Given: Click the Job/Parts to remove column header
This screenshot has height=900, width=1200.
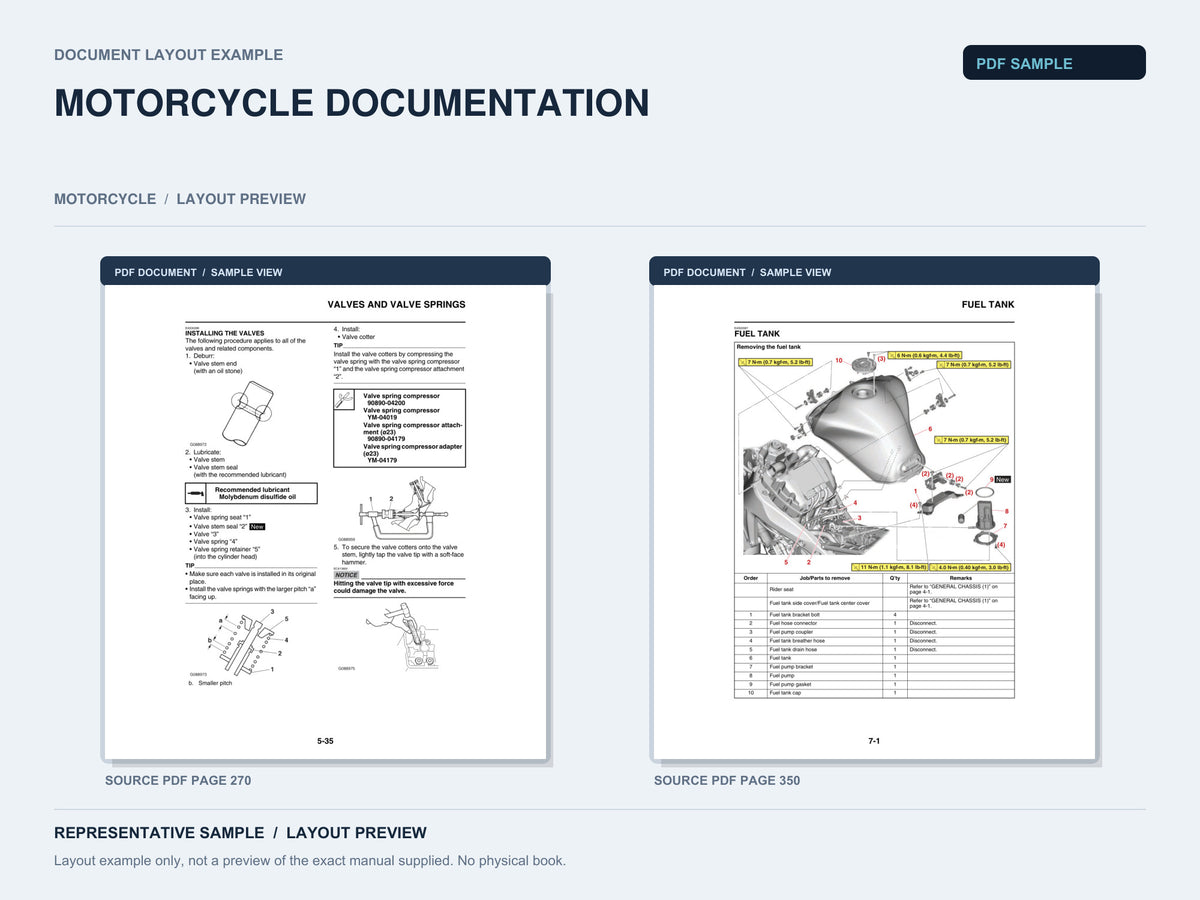Looking at the screenshot, I should (825, 578).
